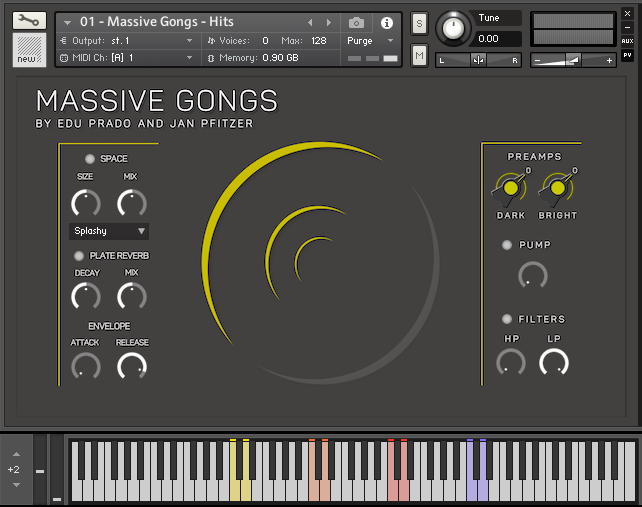The height and width of the screenshot is (507, 642).
Task: Select the next instrument arrow
Action: 329,22
